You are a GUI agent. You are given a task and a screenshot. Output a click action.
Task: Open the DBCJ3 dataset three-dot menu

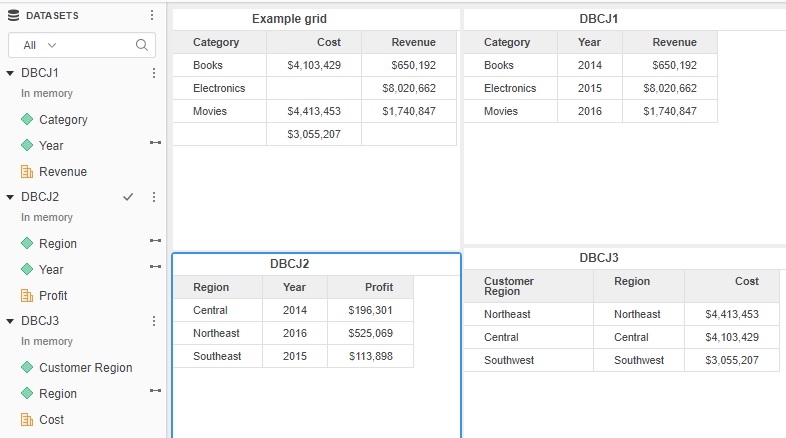[154, 321]
